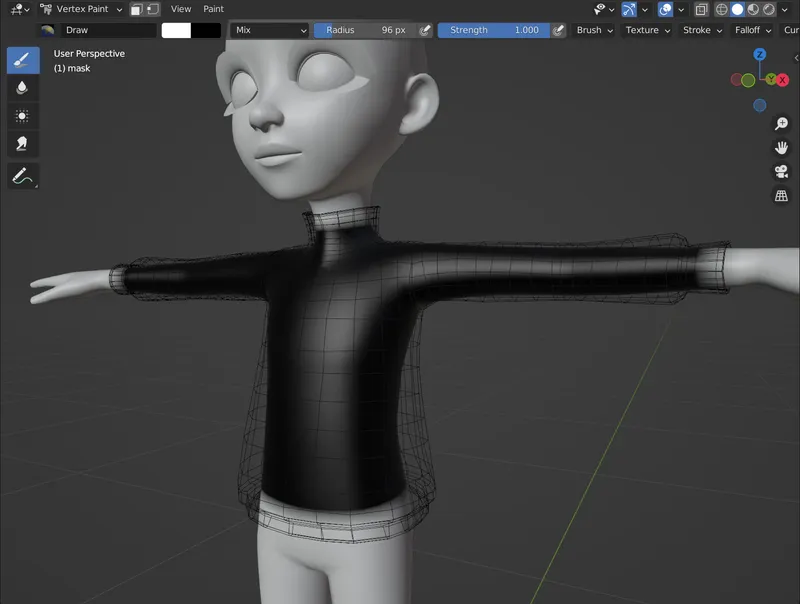Open the Falloff dropdown

coord(748,30)
